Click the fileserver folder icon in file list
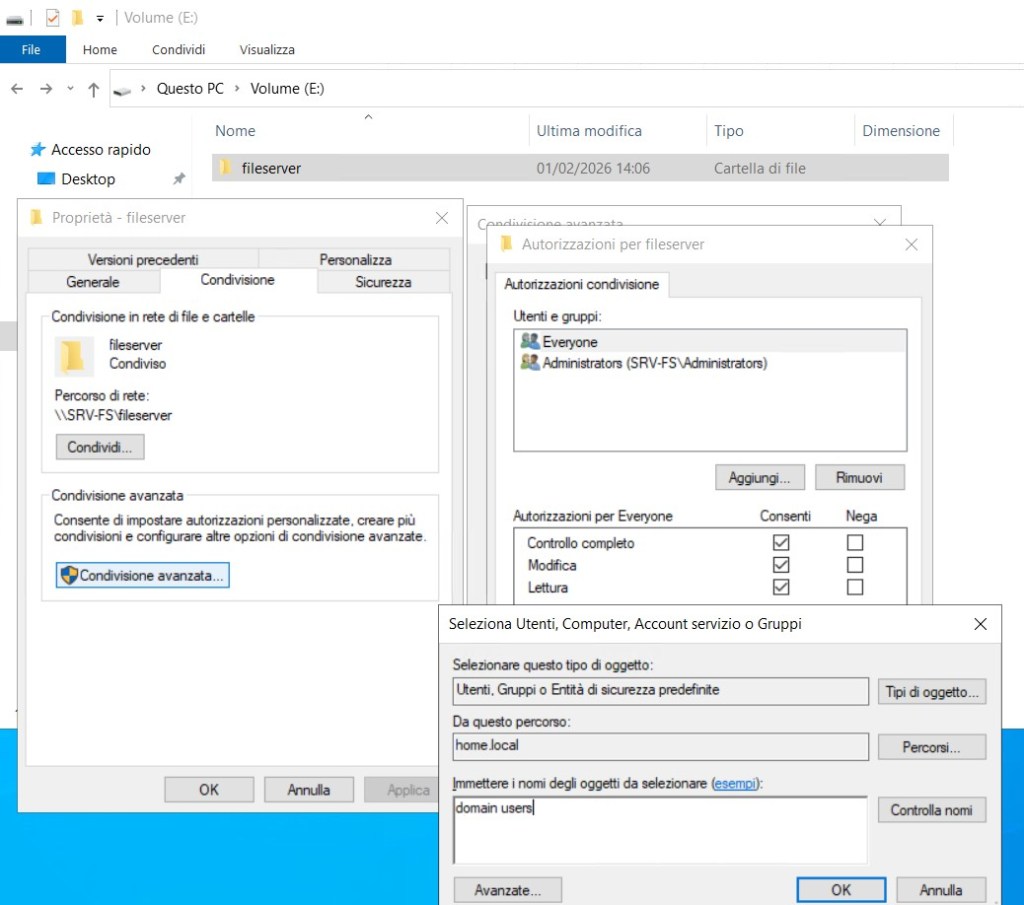This screenshot has height=905, width=1024. (226, 168)
